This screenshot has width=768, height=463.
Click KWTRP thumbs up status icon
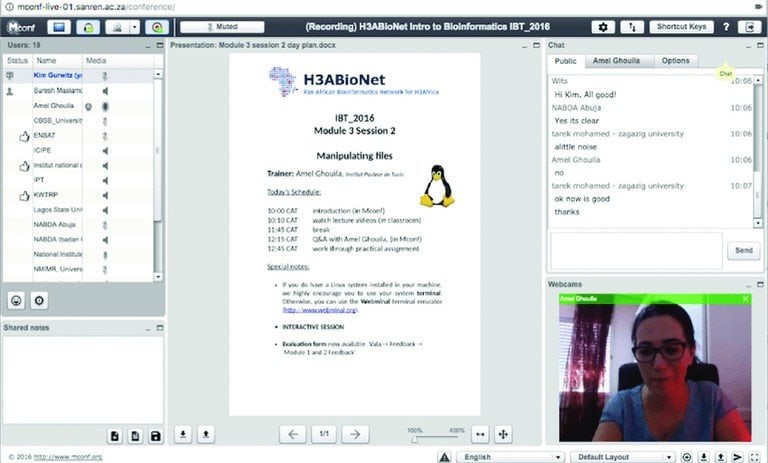(x=24, y=196)
